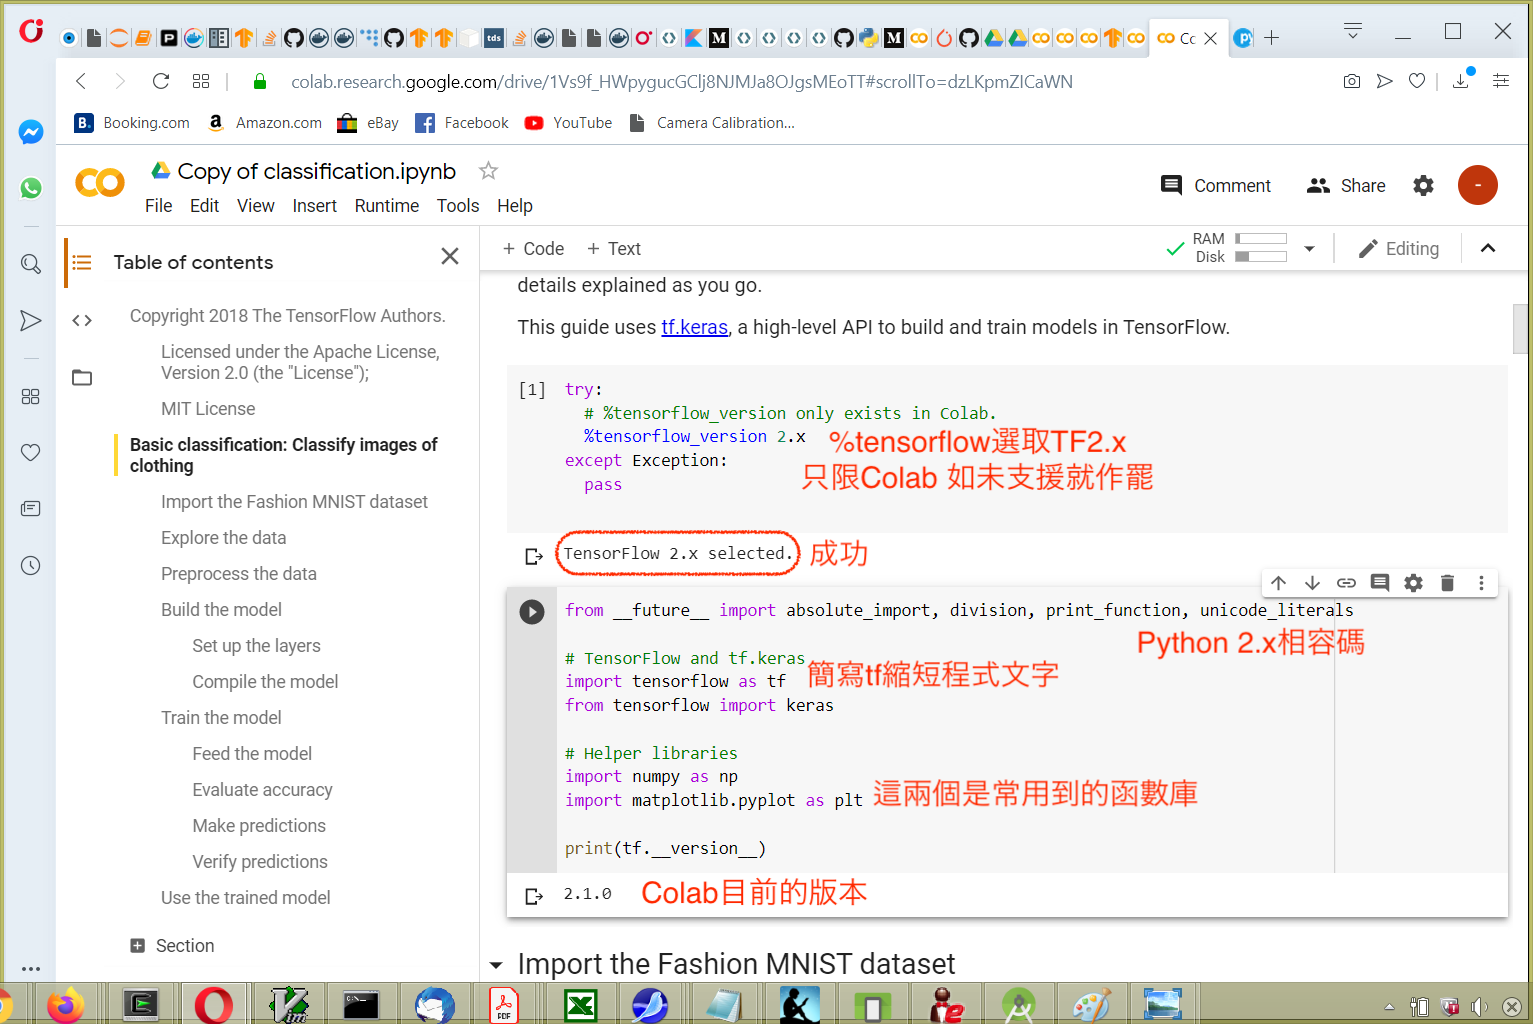Add a new Section in table of contents
This screenshot has width=1533, height=1024.
pos(172,945)
